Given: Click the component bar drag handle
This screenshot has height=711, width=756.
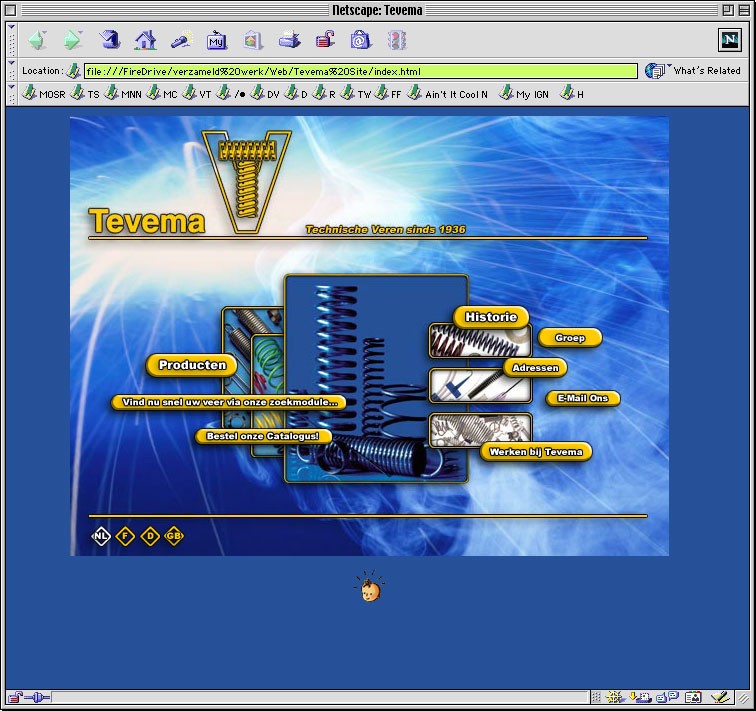Looking at the screenshot, I should pyautogui.click(x=596, y=697).
